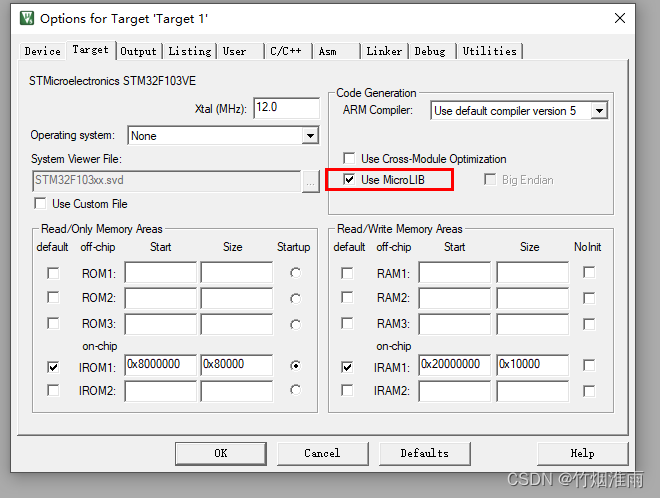The image size is (660, 498).
Task: Open the Output tab
Action: coord(138,51)
